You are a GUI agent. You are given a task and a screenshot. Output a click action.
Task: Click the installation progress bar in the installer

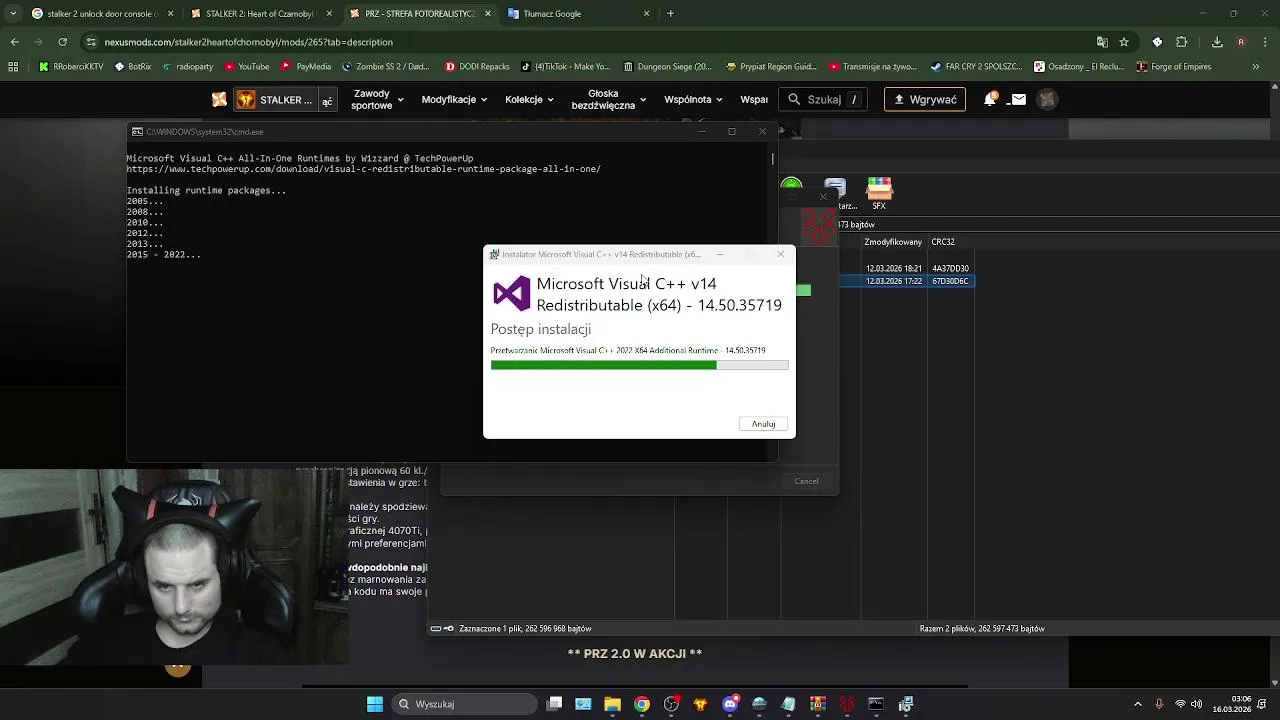pyautogui.click(x=639, y=365)
